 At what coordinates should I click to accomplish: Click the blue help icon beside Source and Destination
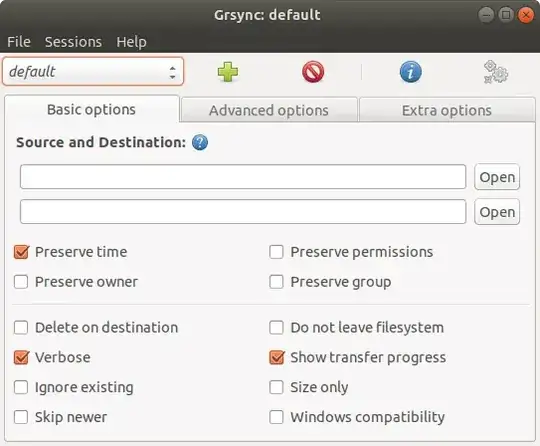200,142
